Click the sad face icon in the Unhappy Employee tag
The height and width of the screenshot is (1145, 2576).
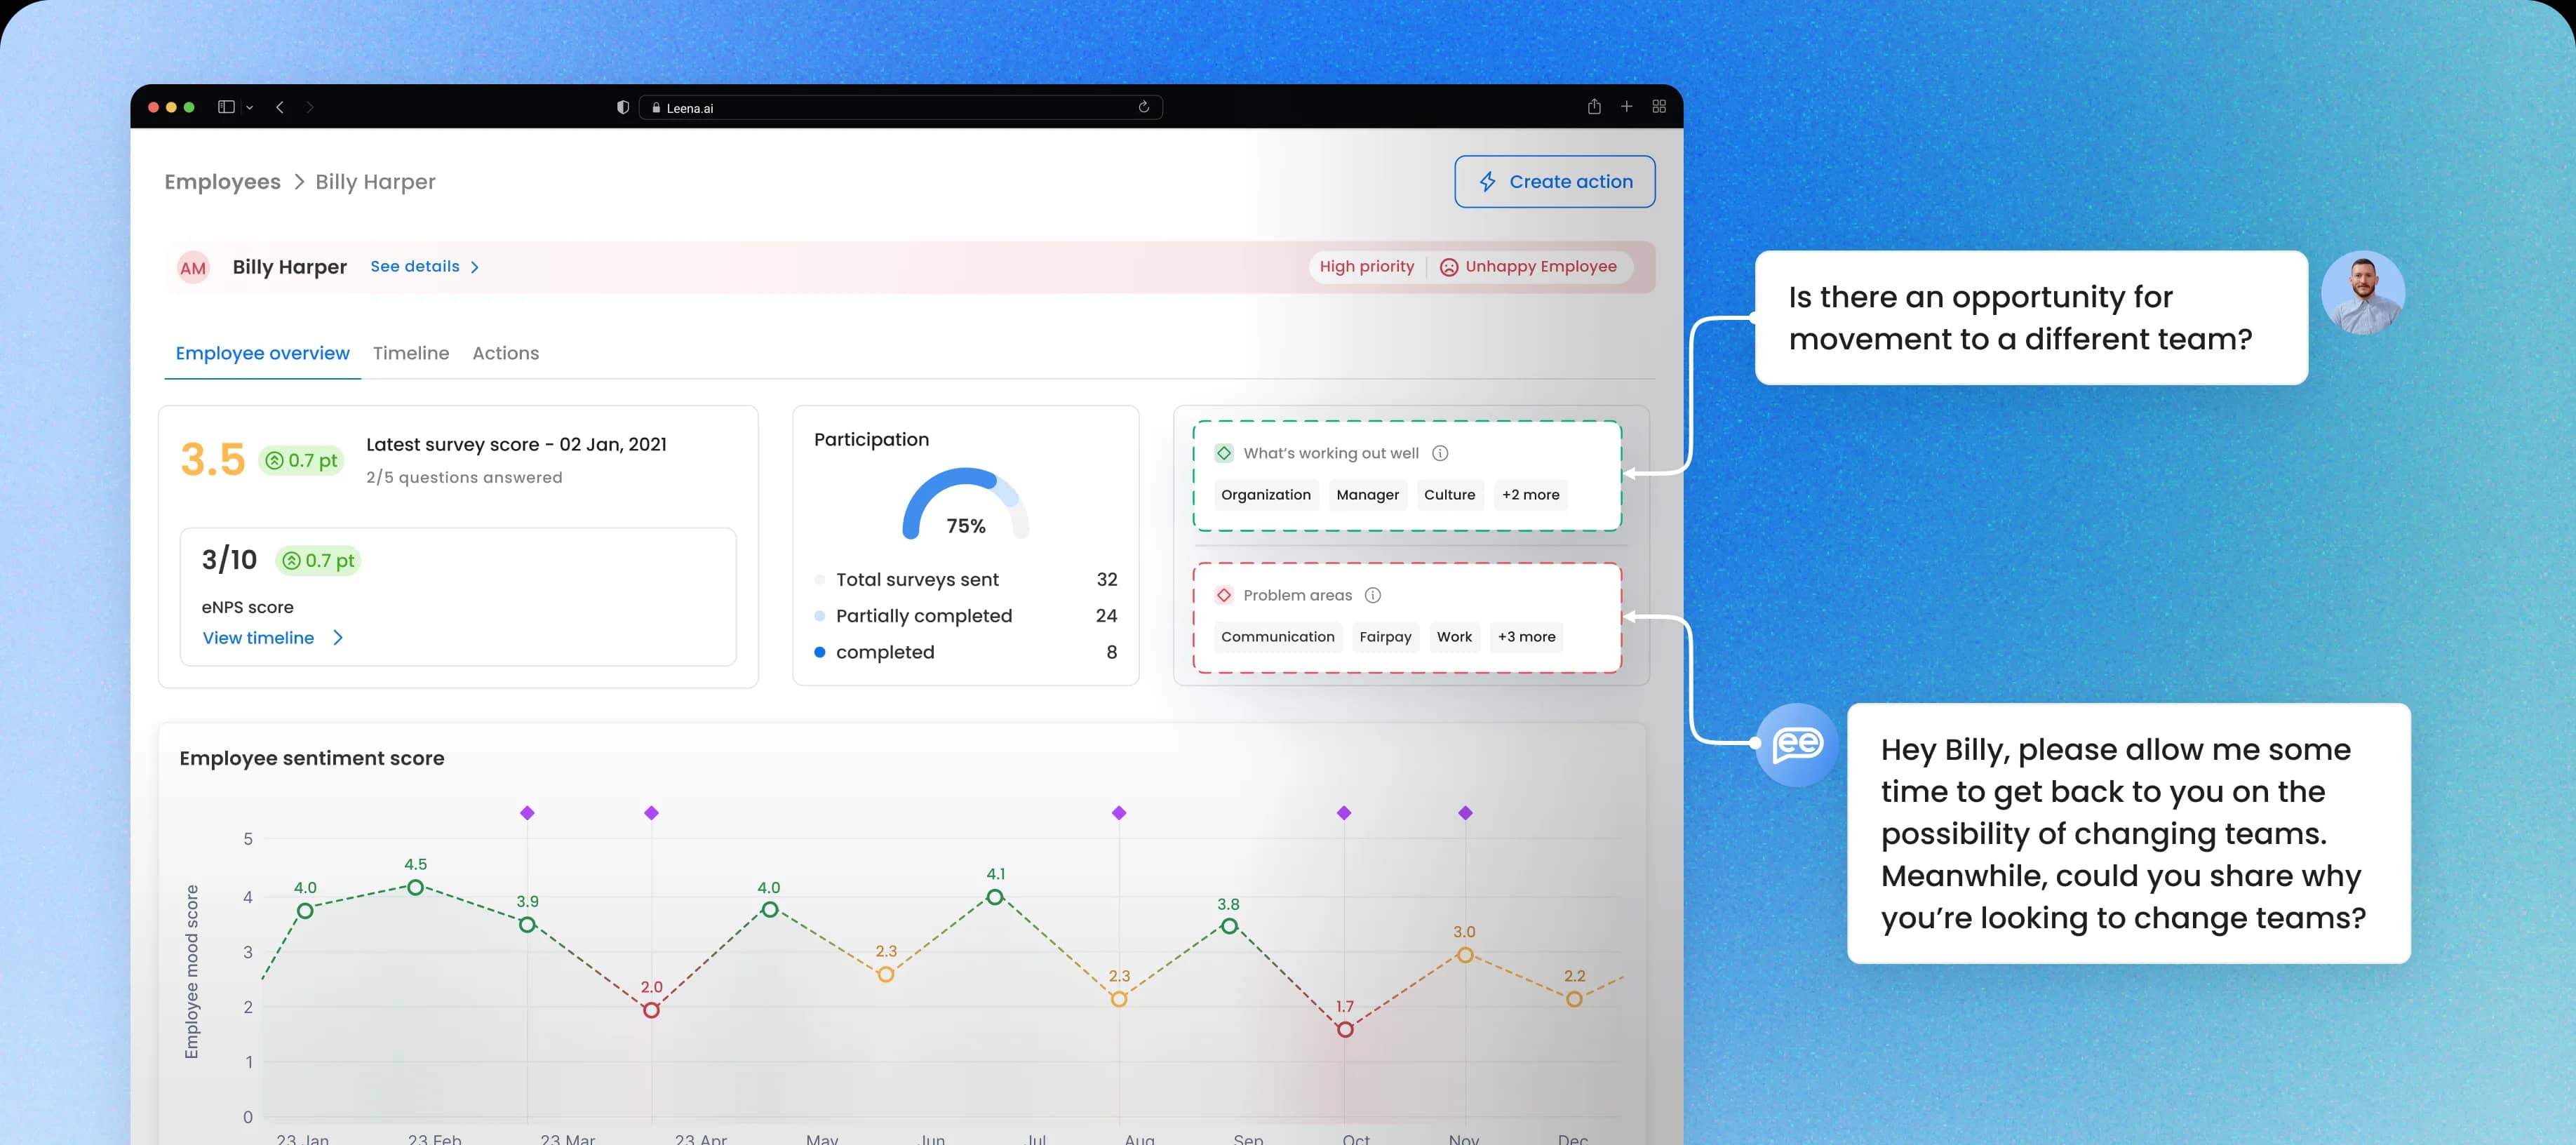click(1448, 267)
